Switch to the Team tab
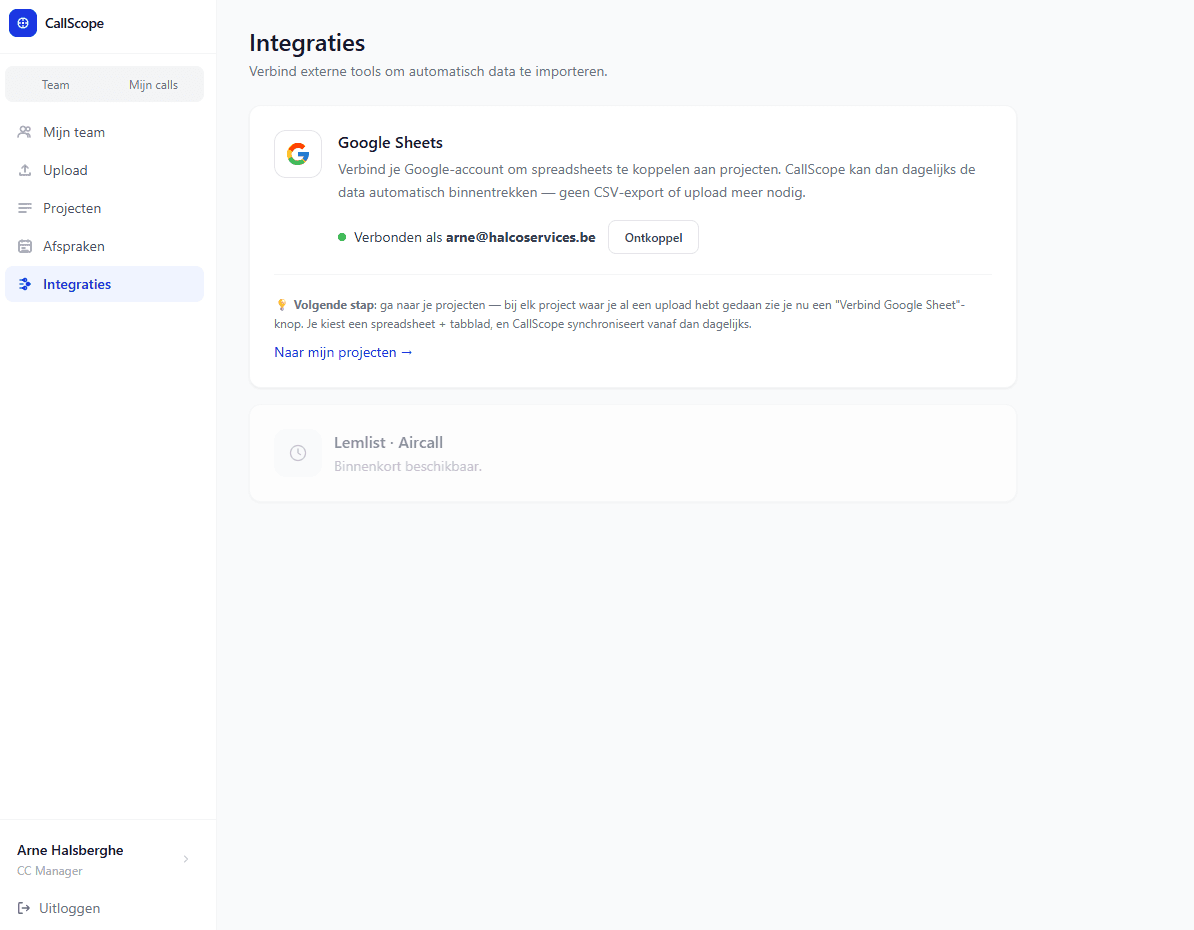The height and width of the screenshot is (930, 1194). coord(56,85)
